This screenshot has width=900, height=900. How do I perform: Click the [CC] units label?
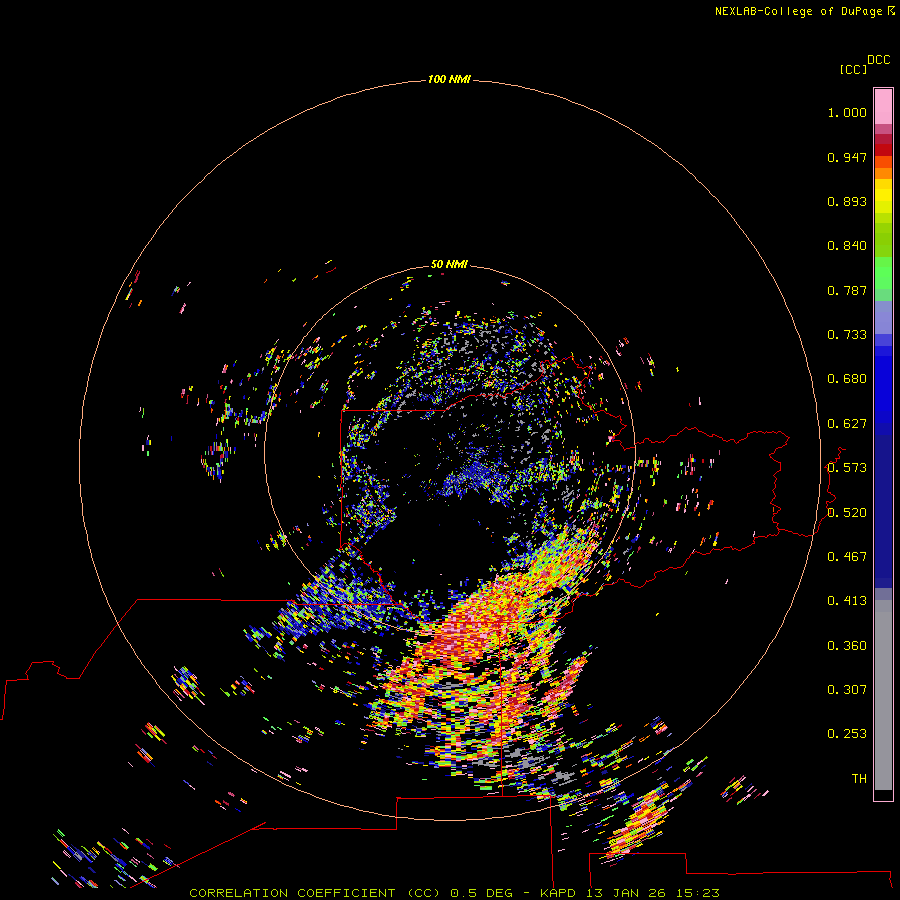[853, 69]
